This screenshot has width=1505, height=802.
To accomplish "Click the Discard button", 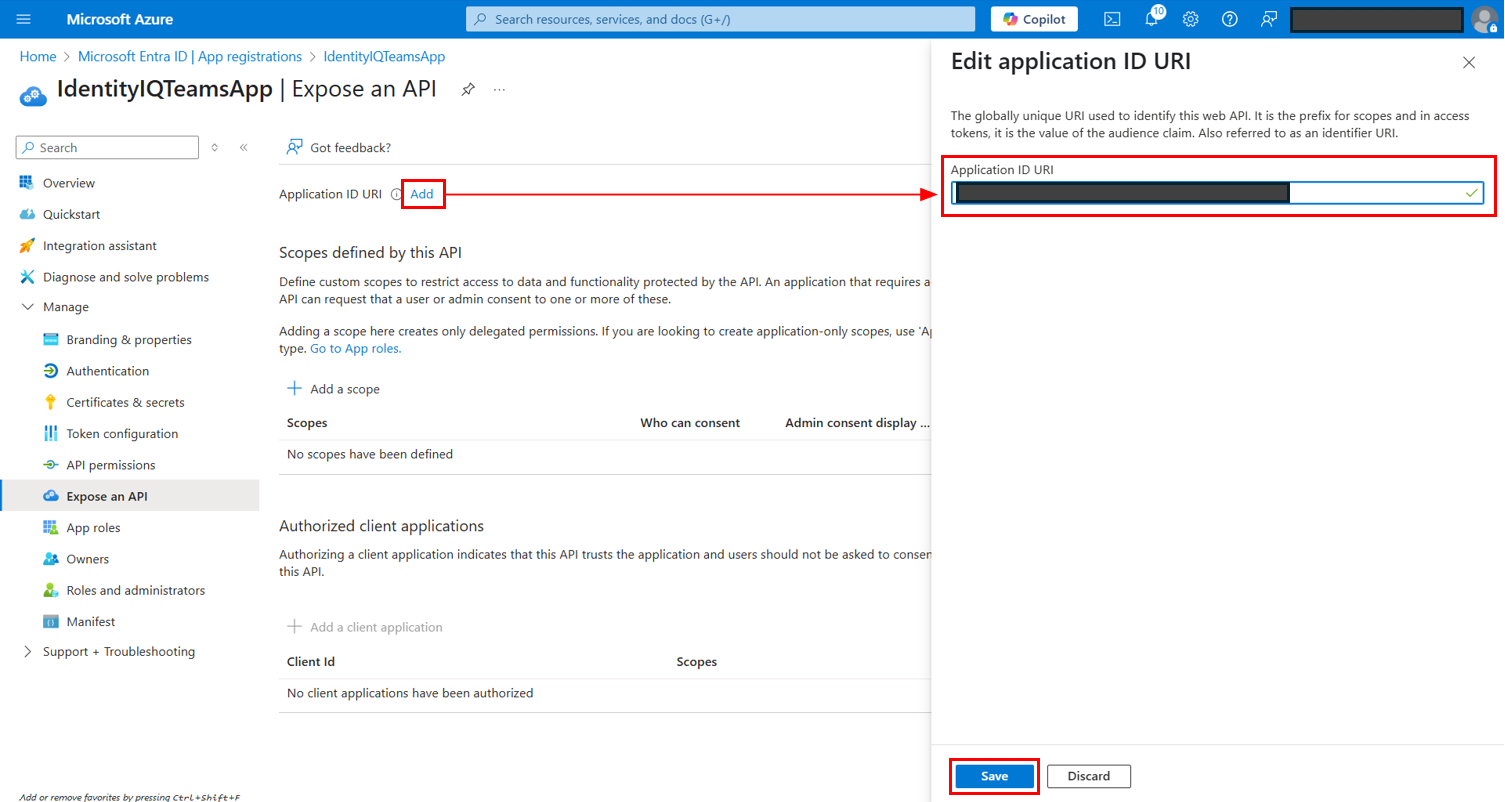I will click(x=1088, y=776).
